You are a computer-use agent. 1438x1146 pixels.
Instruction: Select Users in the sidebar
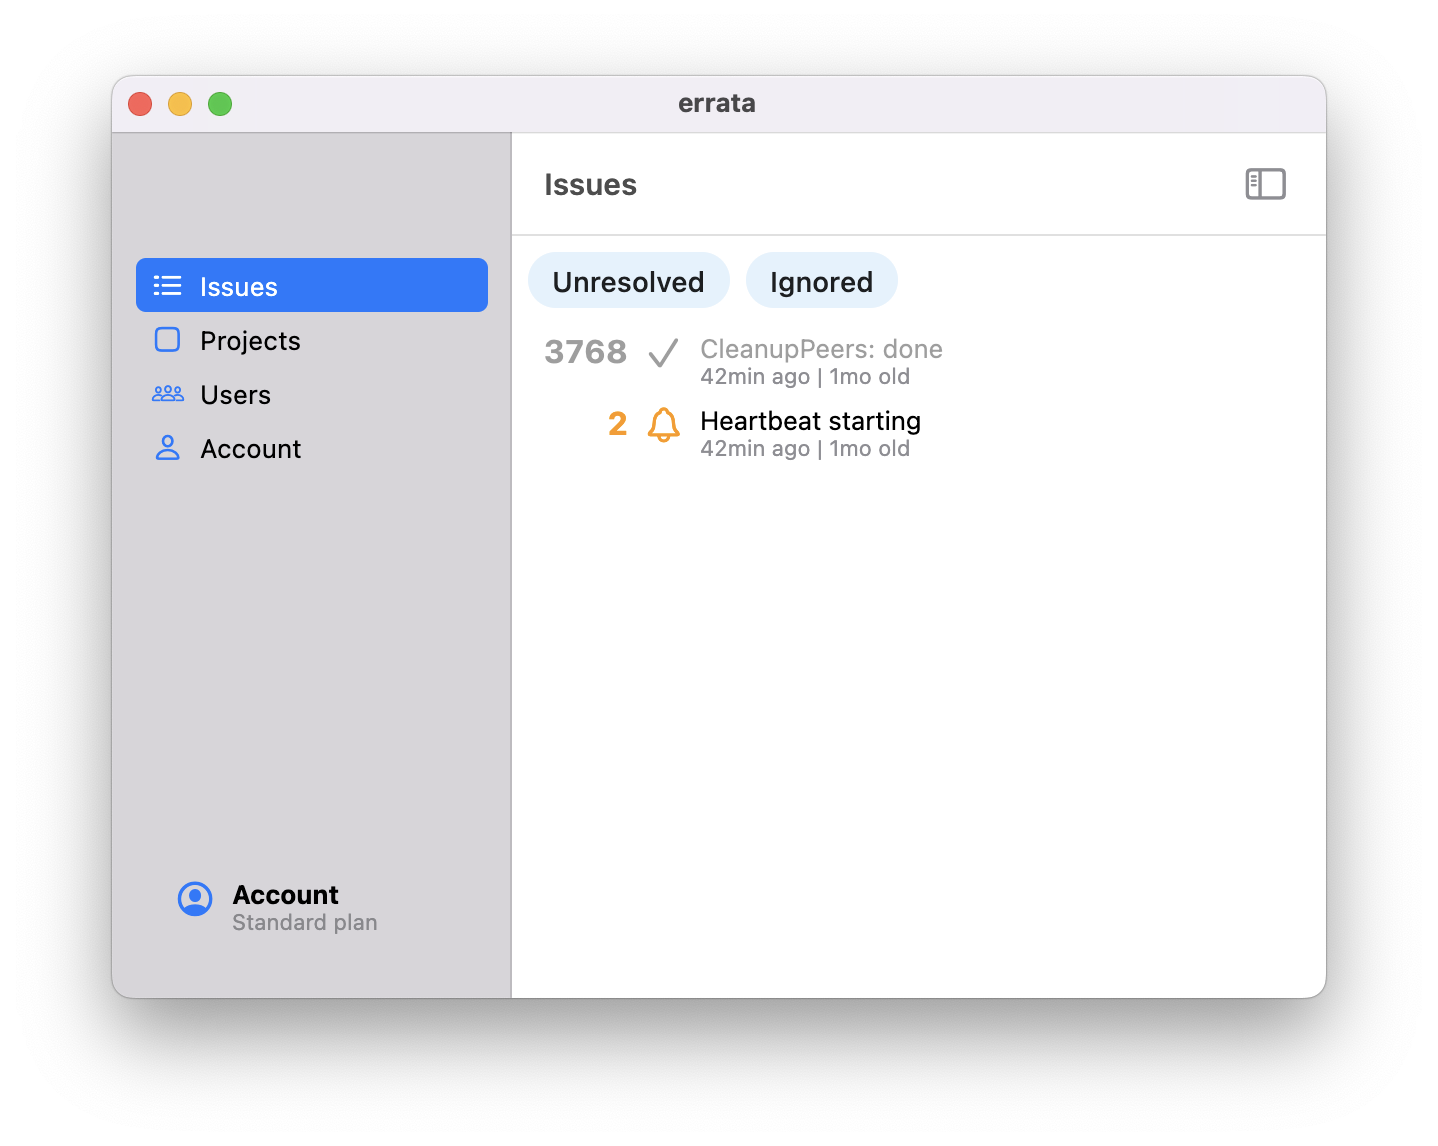tap(235, 394)
